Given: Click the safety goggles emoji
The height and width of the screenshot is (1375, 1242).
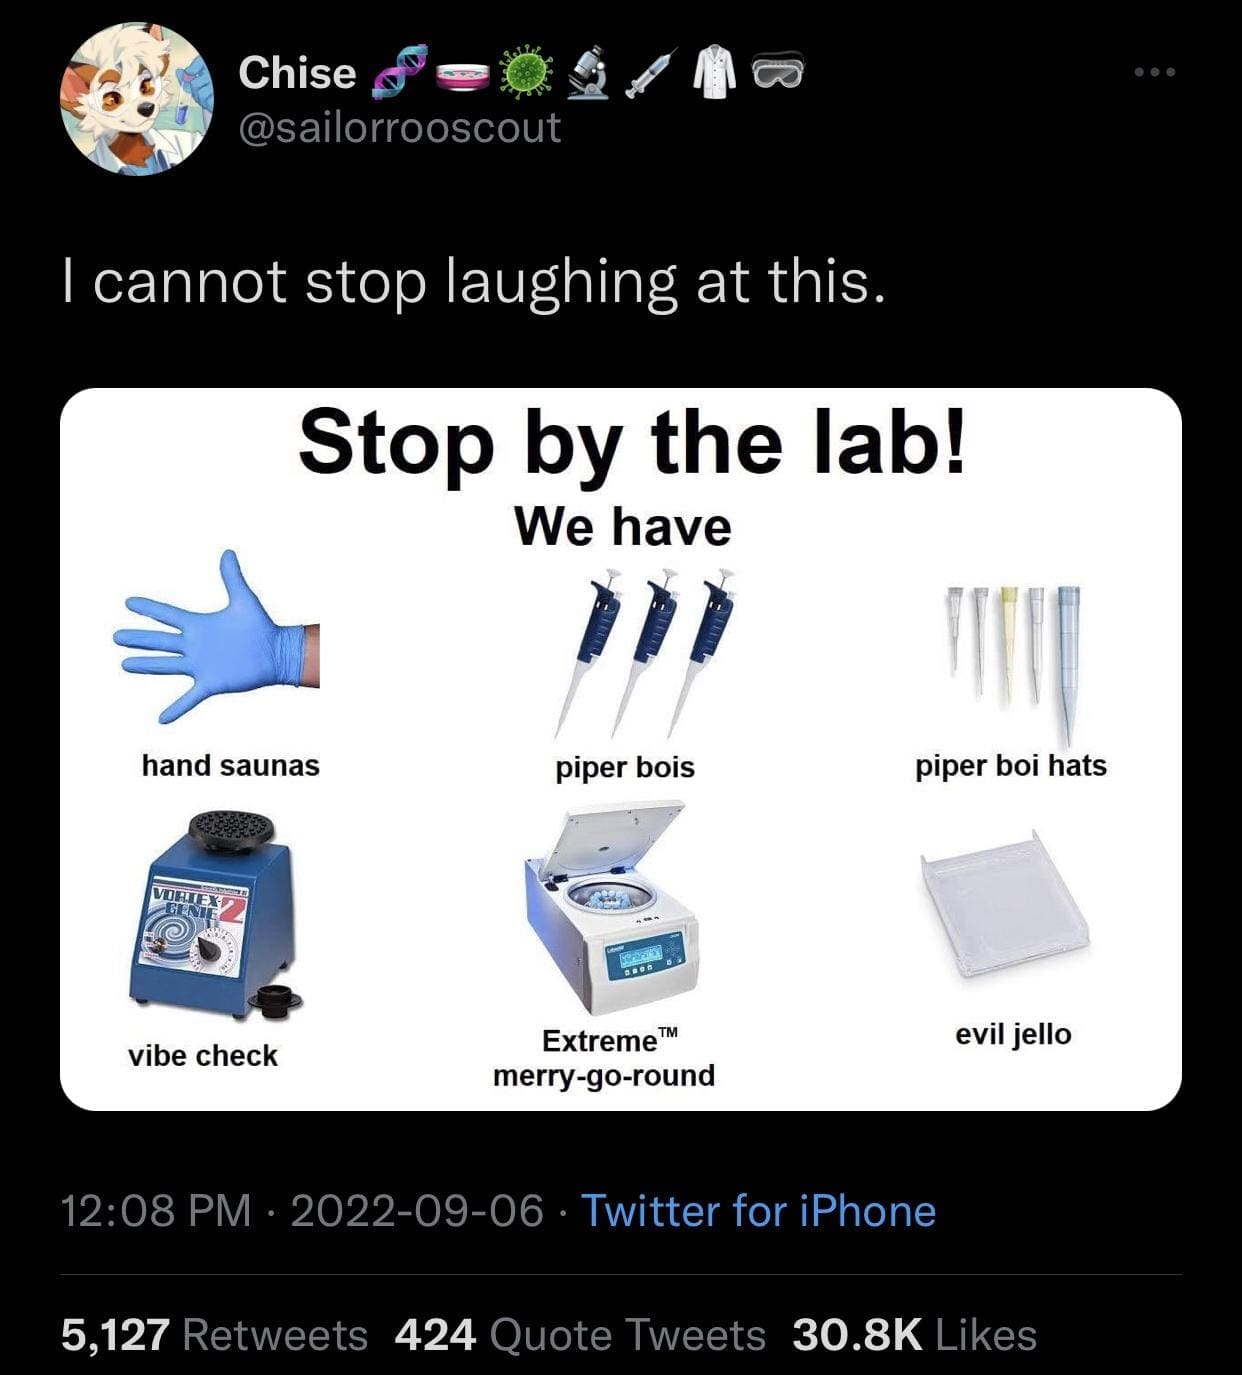Looking at the screenshot, I should tap(776, 73).
